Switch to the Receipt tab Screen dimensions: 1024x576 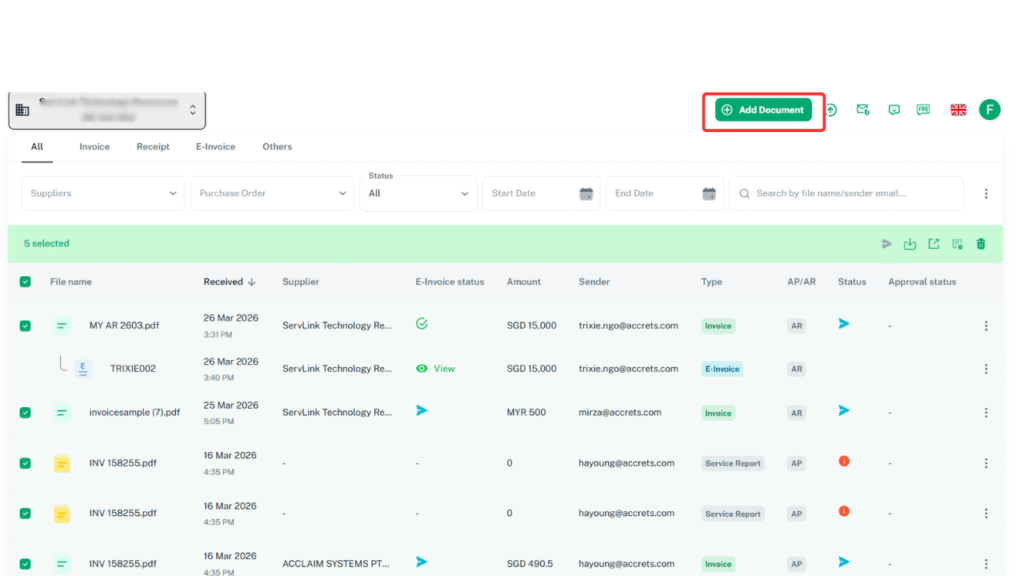pyautogui.click(x=153, y=147)
